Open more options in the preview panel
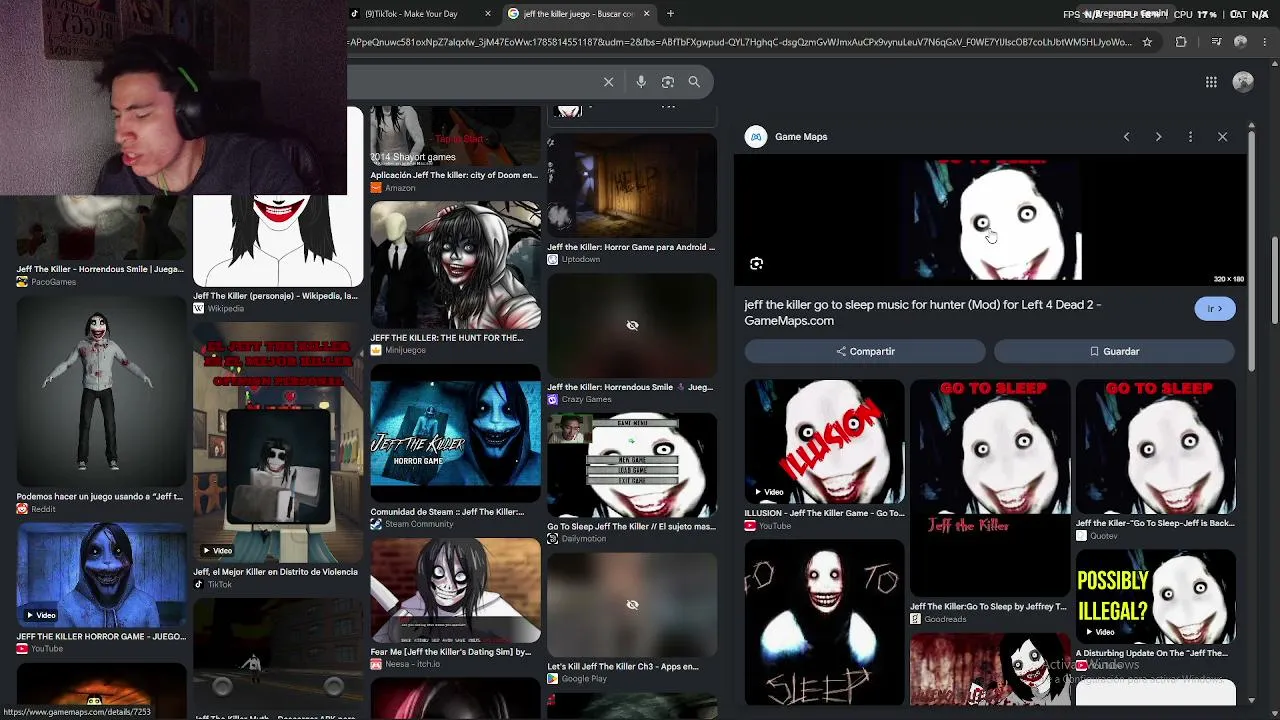Viewport: 1280px width, 720px height. (x=1190, y=137)
